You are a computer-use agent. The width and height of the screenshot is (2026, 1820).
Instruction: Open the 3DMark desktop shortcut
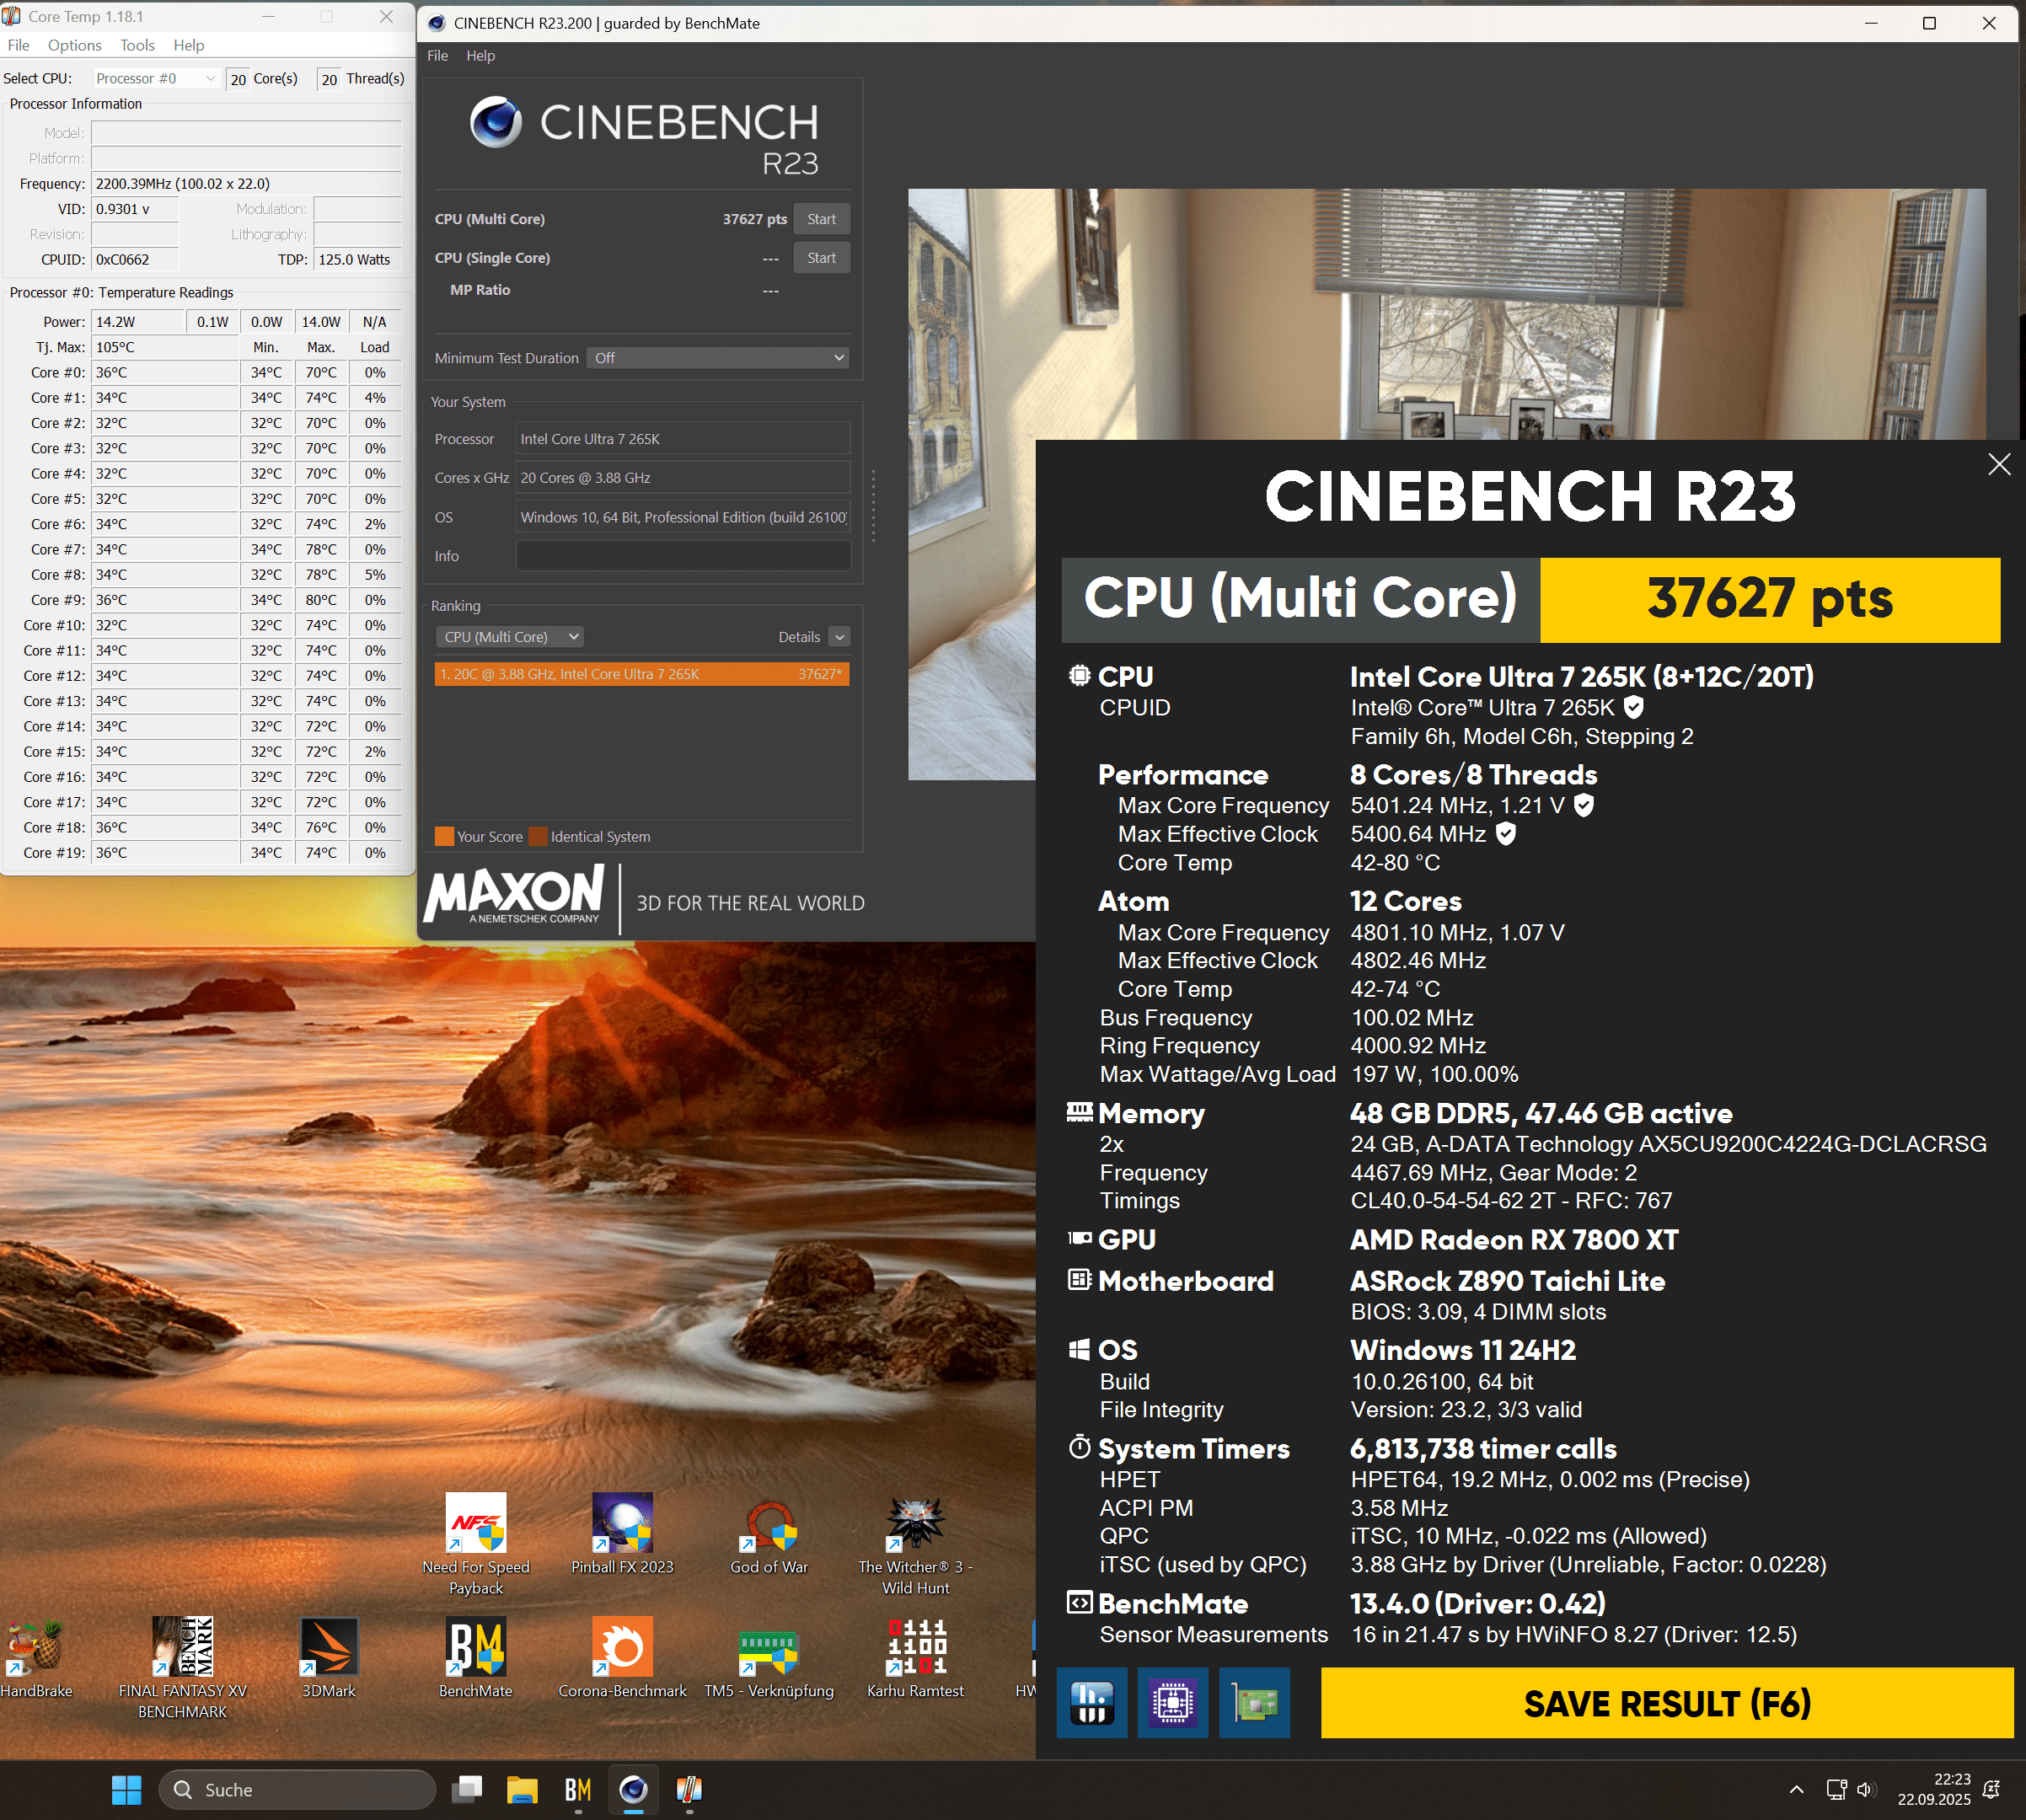[x=329, y=1648]
